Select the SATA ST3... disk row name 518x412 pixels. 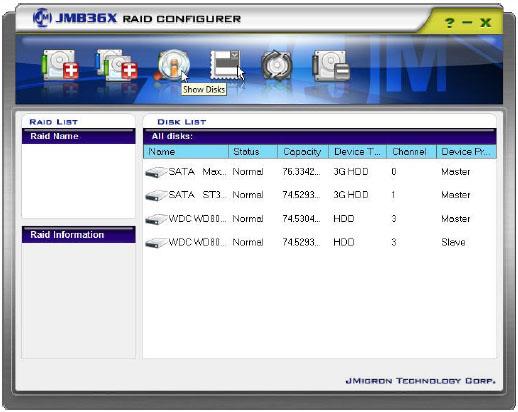[197, 195]
